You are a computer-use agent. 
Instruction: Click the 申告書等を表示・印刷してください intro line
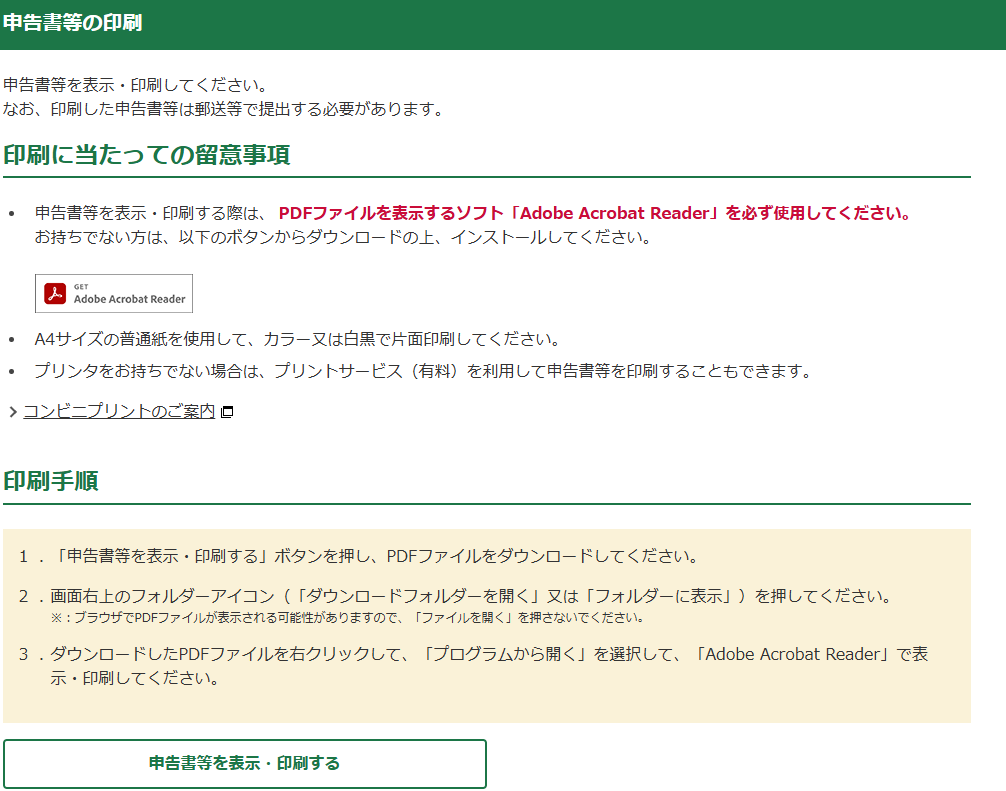135,85
